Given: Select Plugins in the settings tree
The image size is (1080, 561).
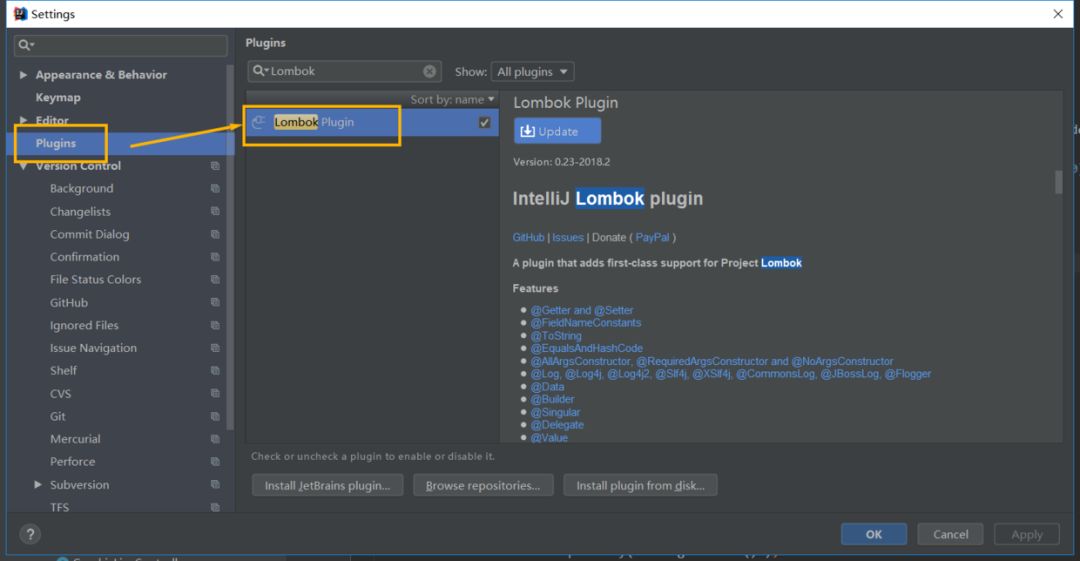Looking at the screenshot, I should tap(56, 143).
